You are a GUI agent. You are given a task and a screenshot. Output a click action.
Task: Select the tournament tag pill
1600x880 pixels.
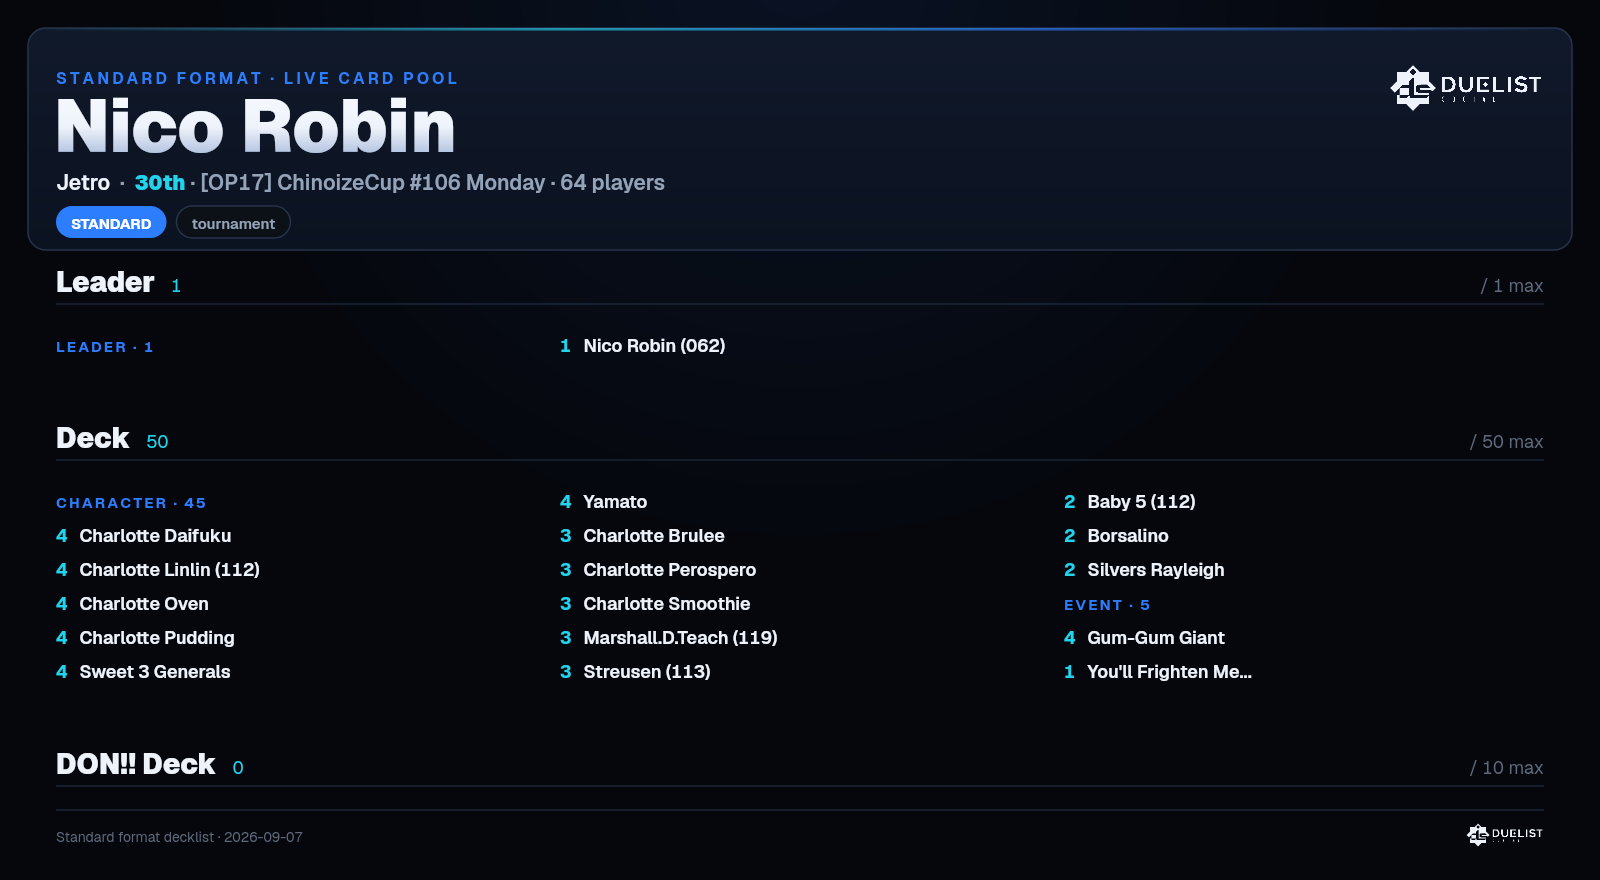[x=233, y=223]
